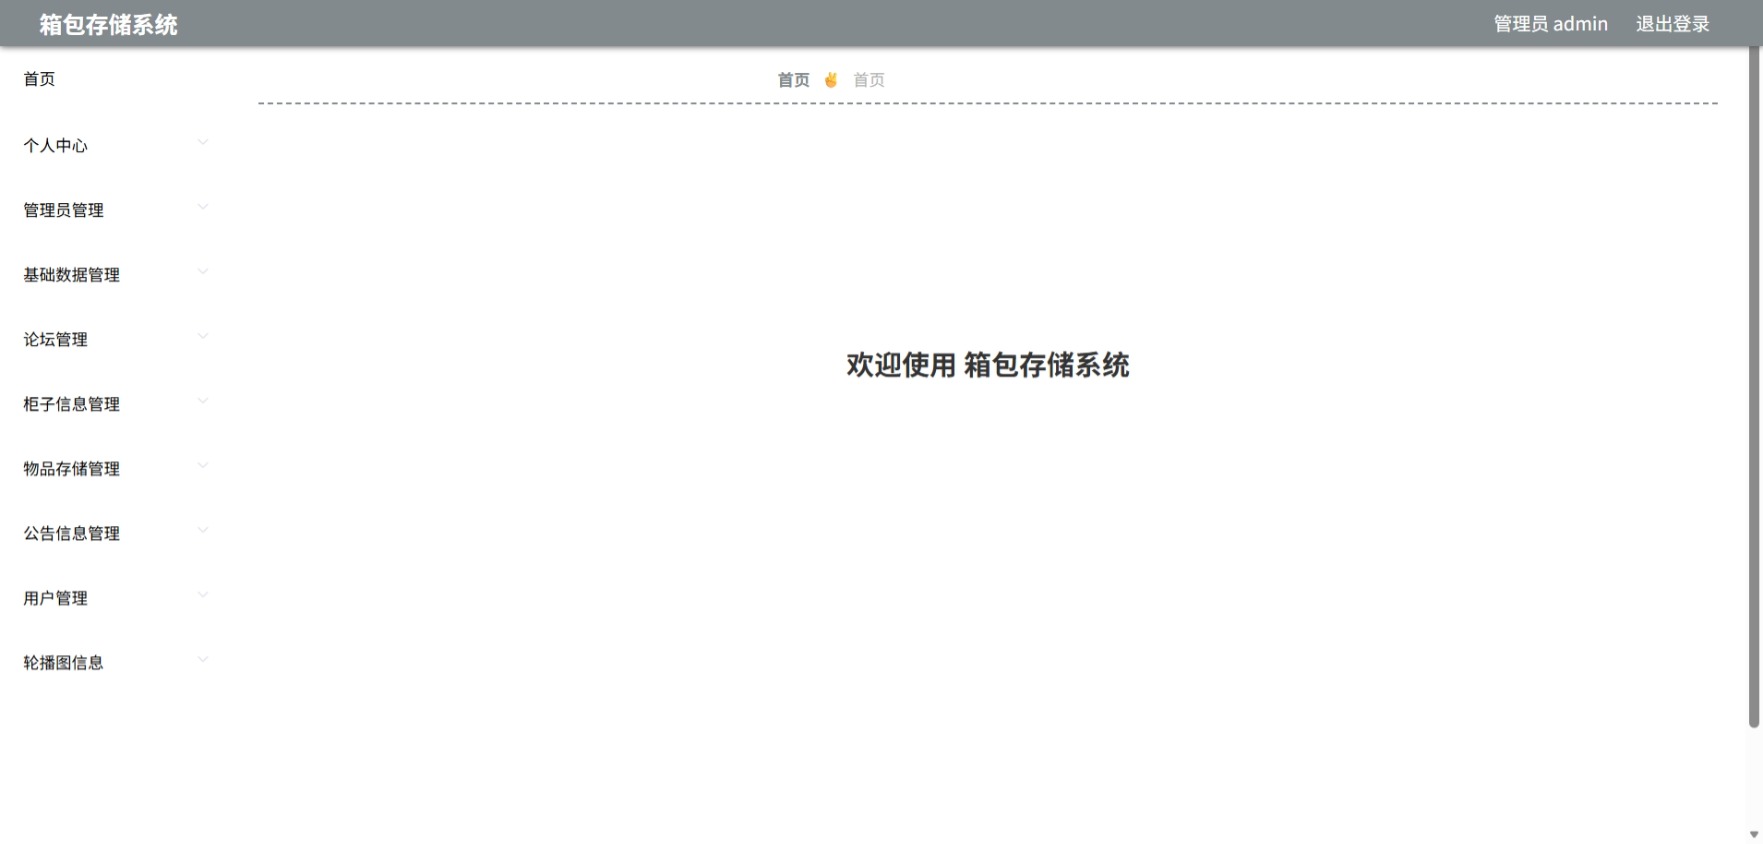This screenshot has height=844, width=1763.
Task: Expand the 公告信息管理 chevron arrow
Action: tap(203, 531)
